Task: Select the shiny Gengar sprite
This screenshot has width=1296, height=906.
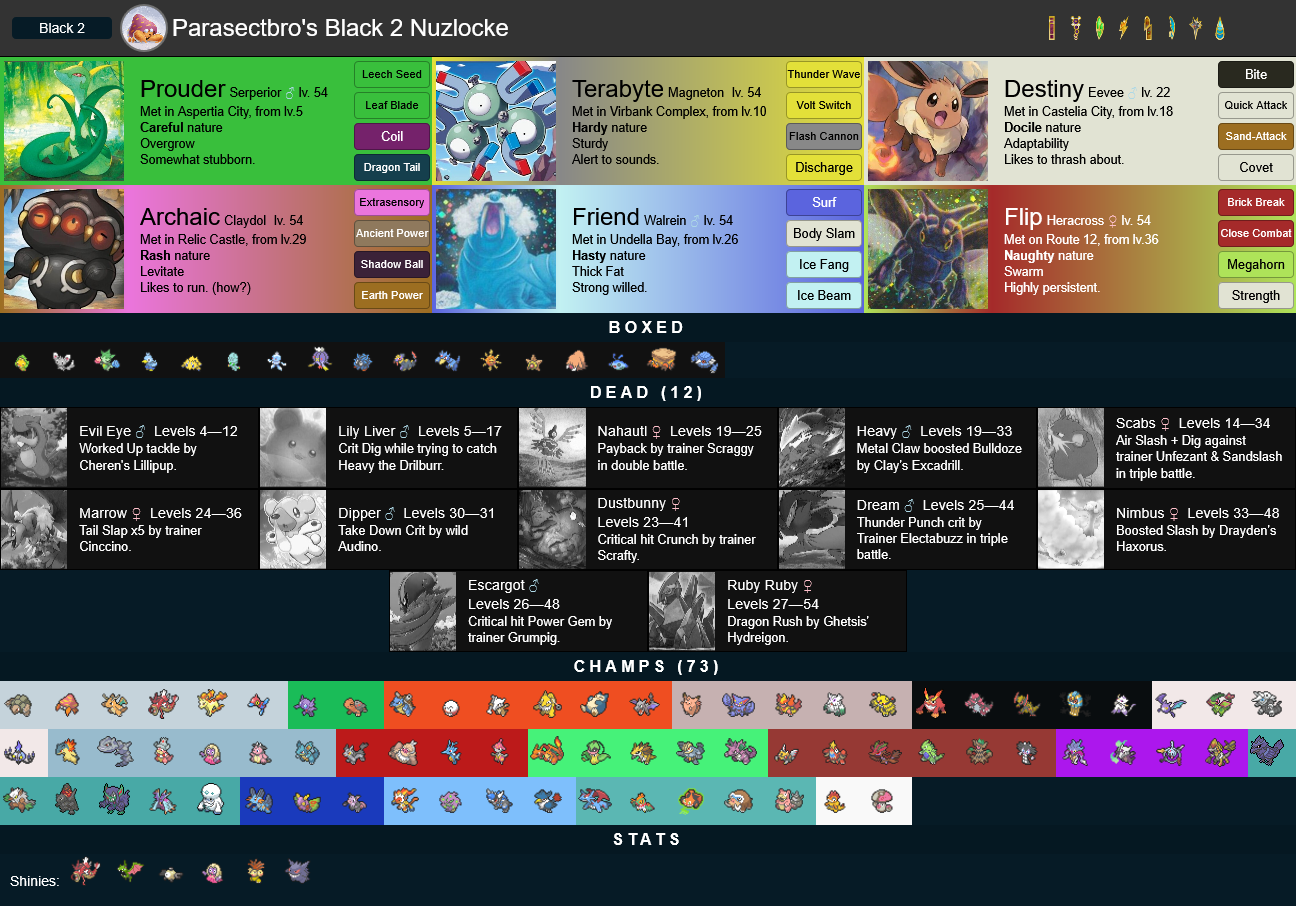Action: 298,872
